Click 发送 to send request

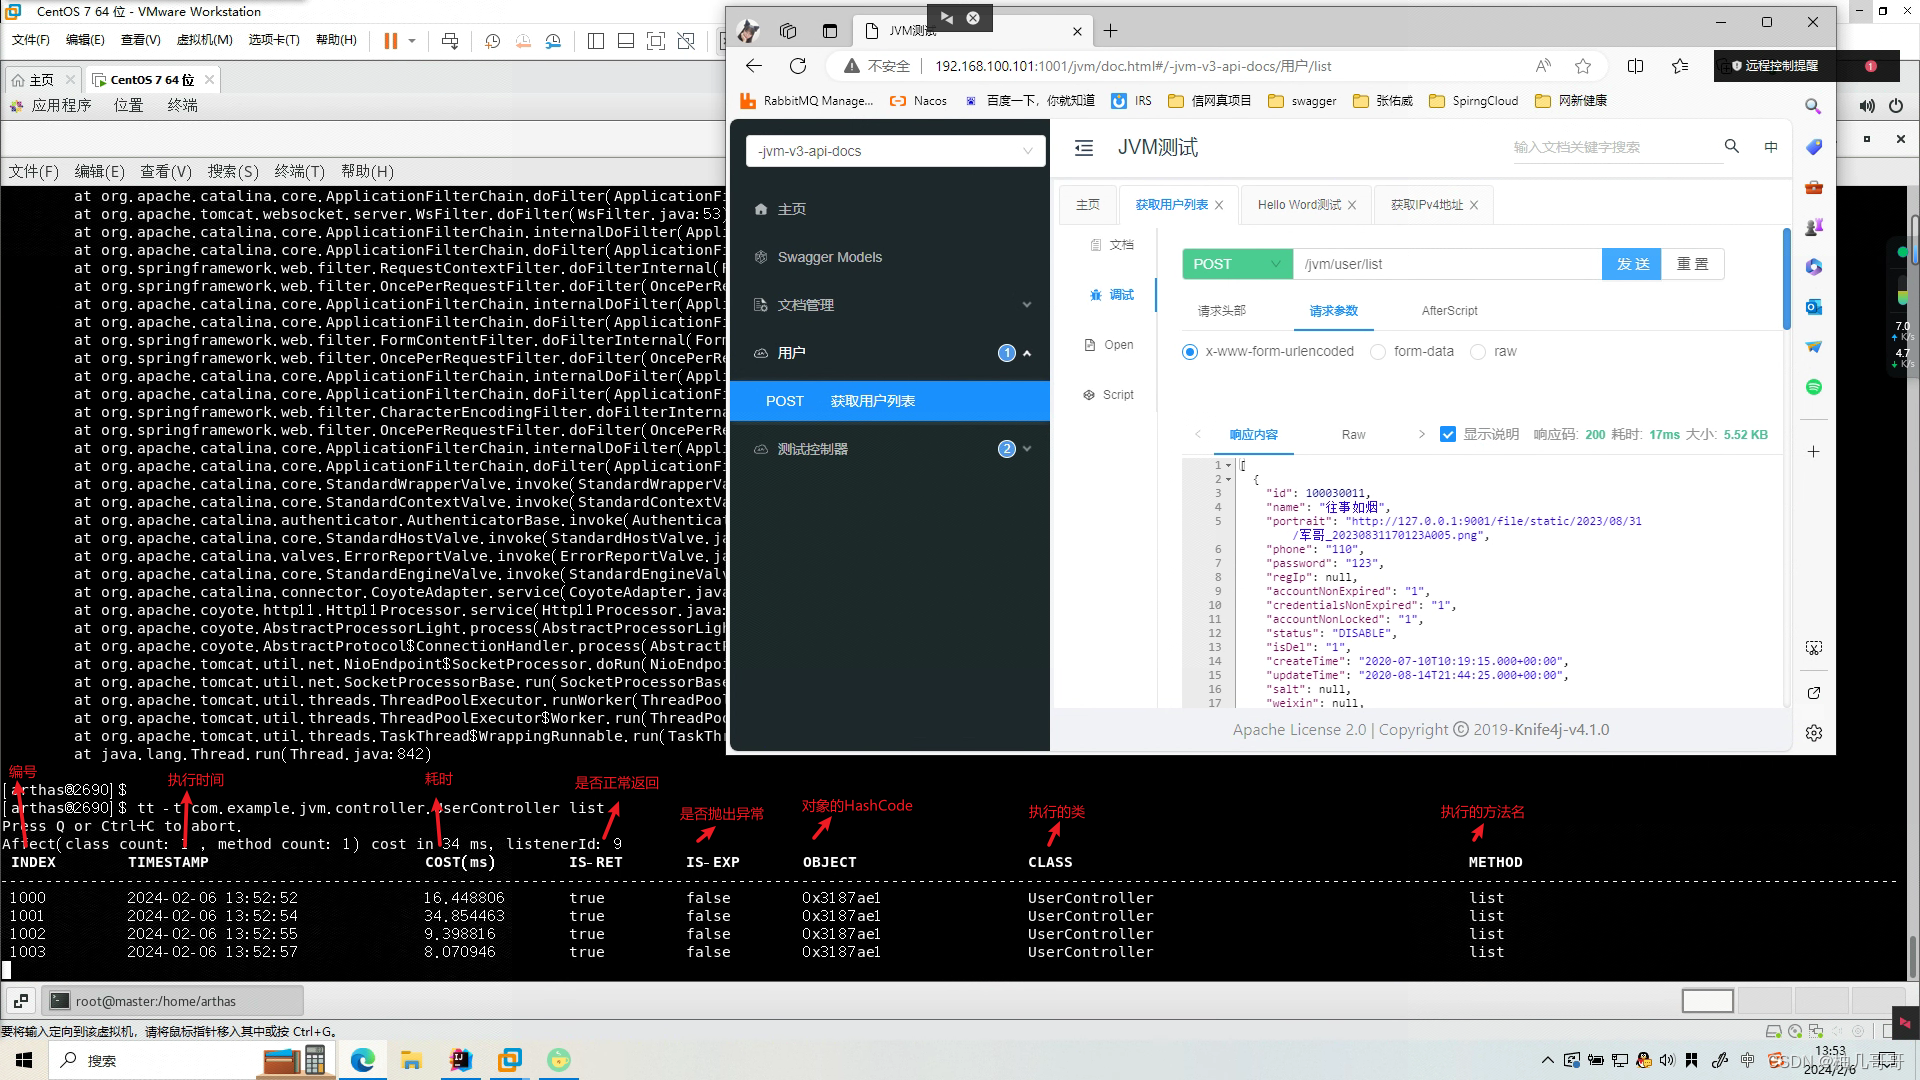click(x=1632, y=264)
